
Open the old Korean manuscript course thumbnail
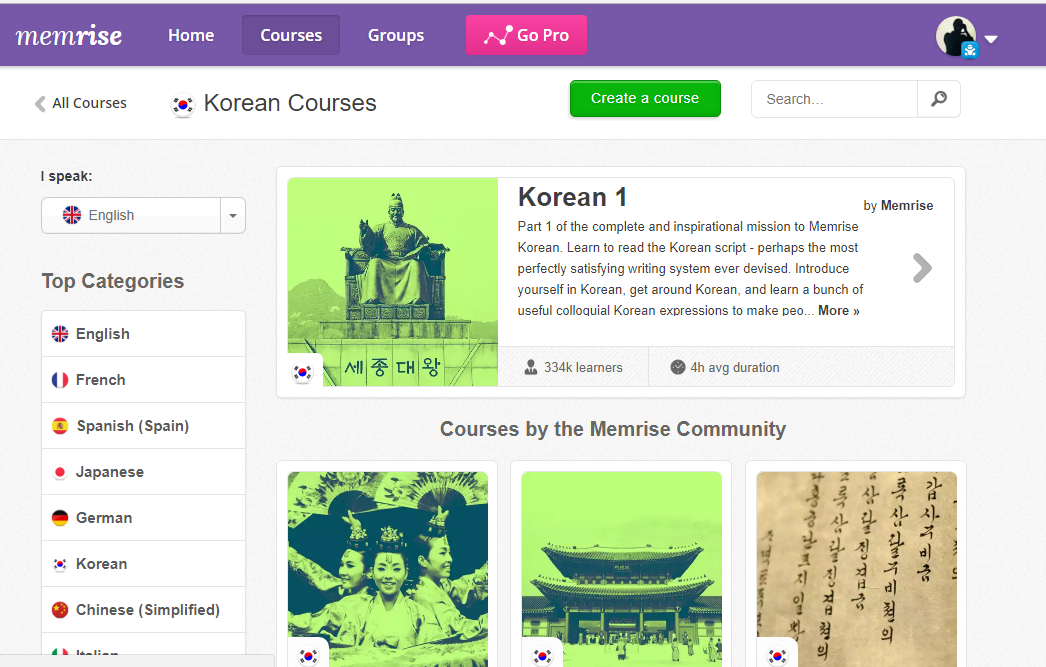tap(857, 570)
